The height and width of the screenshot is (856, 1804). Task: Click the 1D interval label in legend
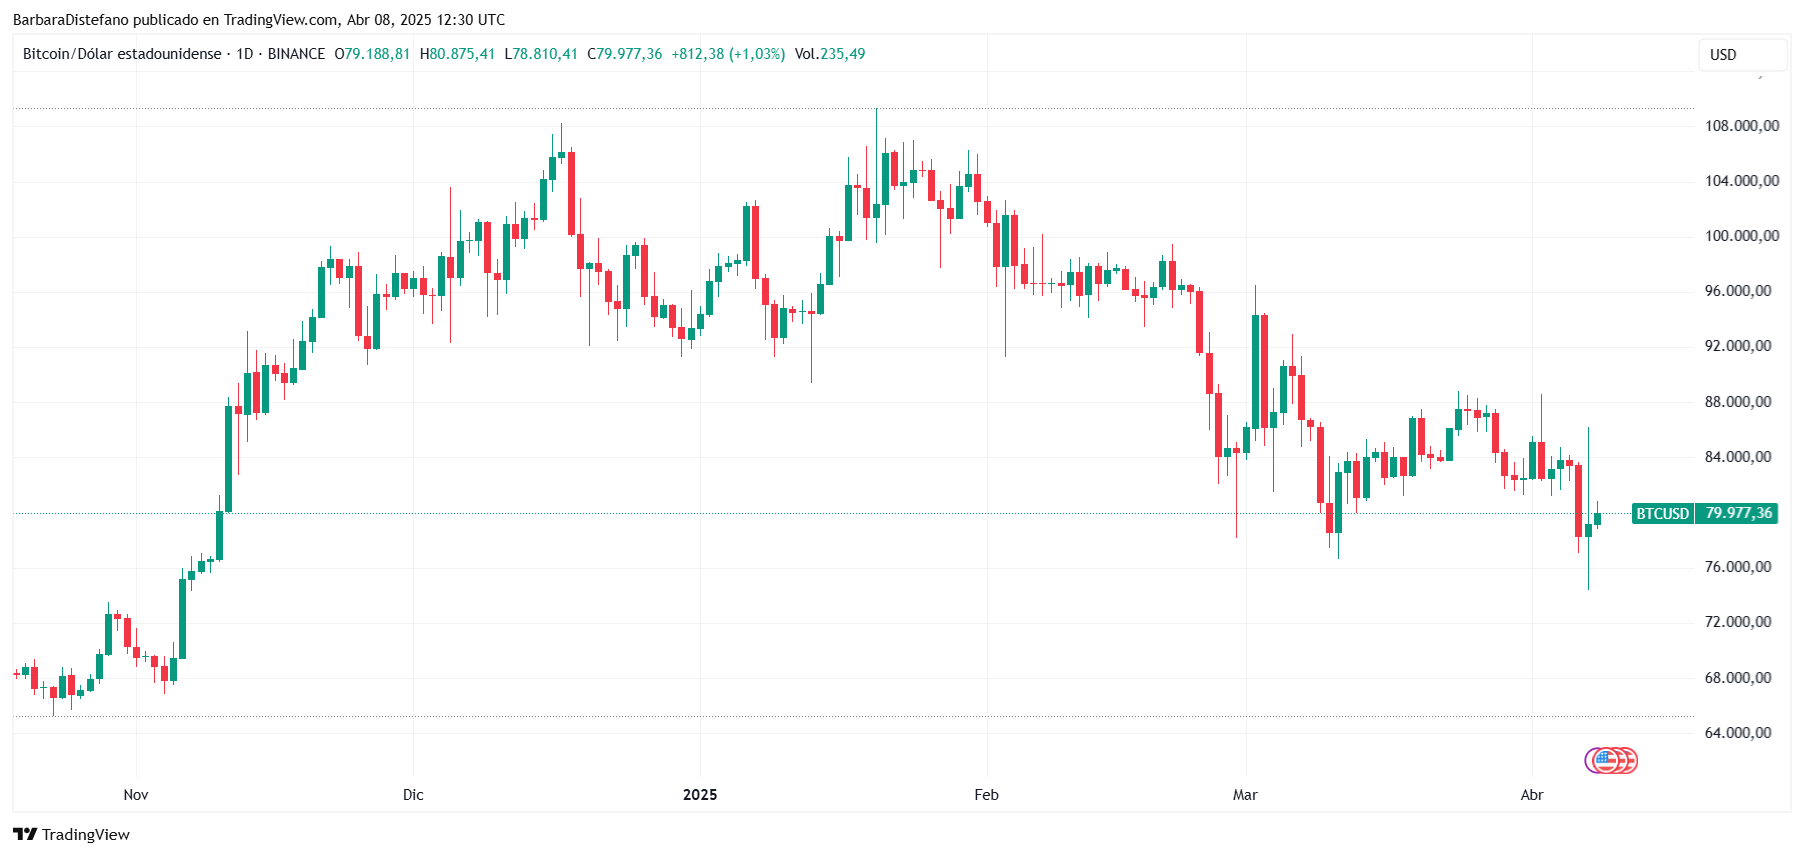coord(244,54)
